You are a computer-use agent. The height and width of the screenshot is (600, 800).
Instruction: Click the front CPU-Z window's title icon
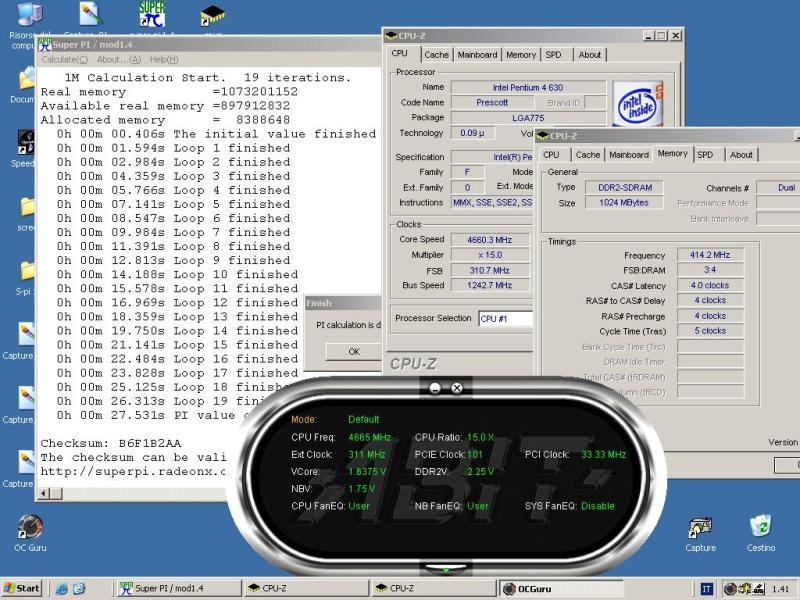coord(543,136)
